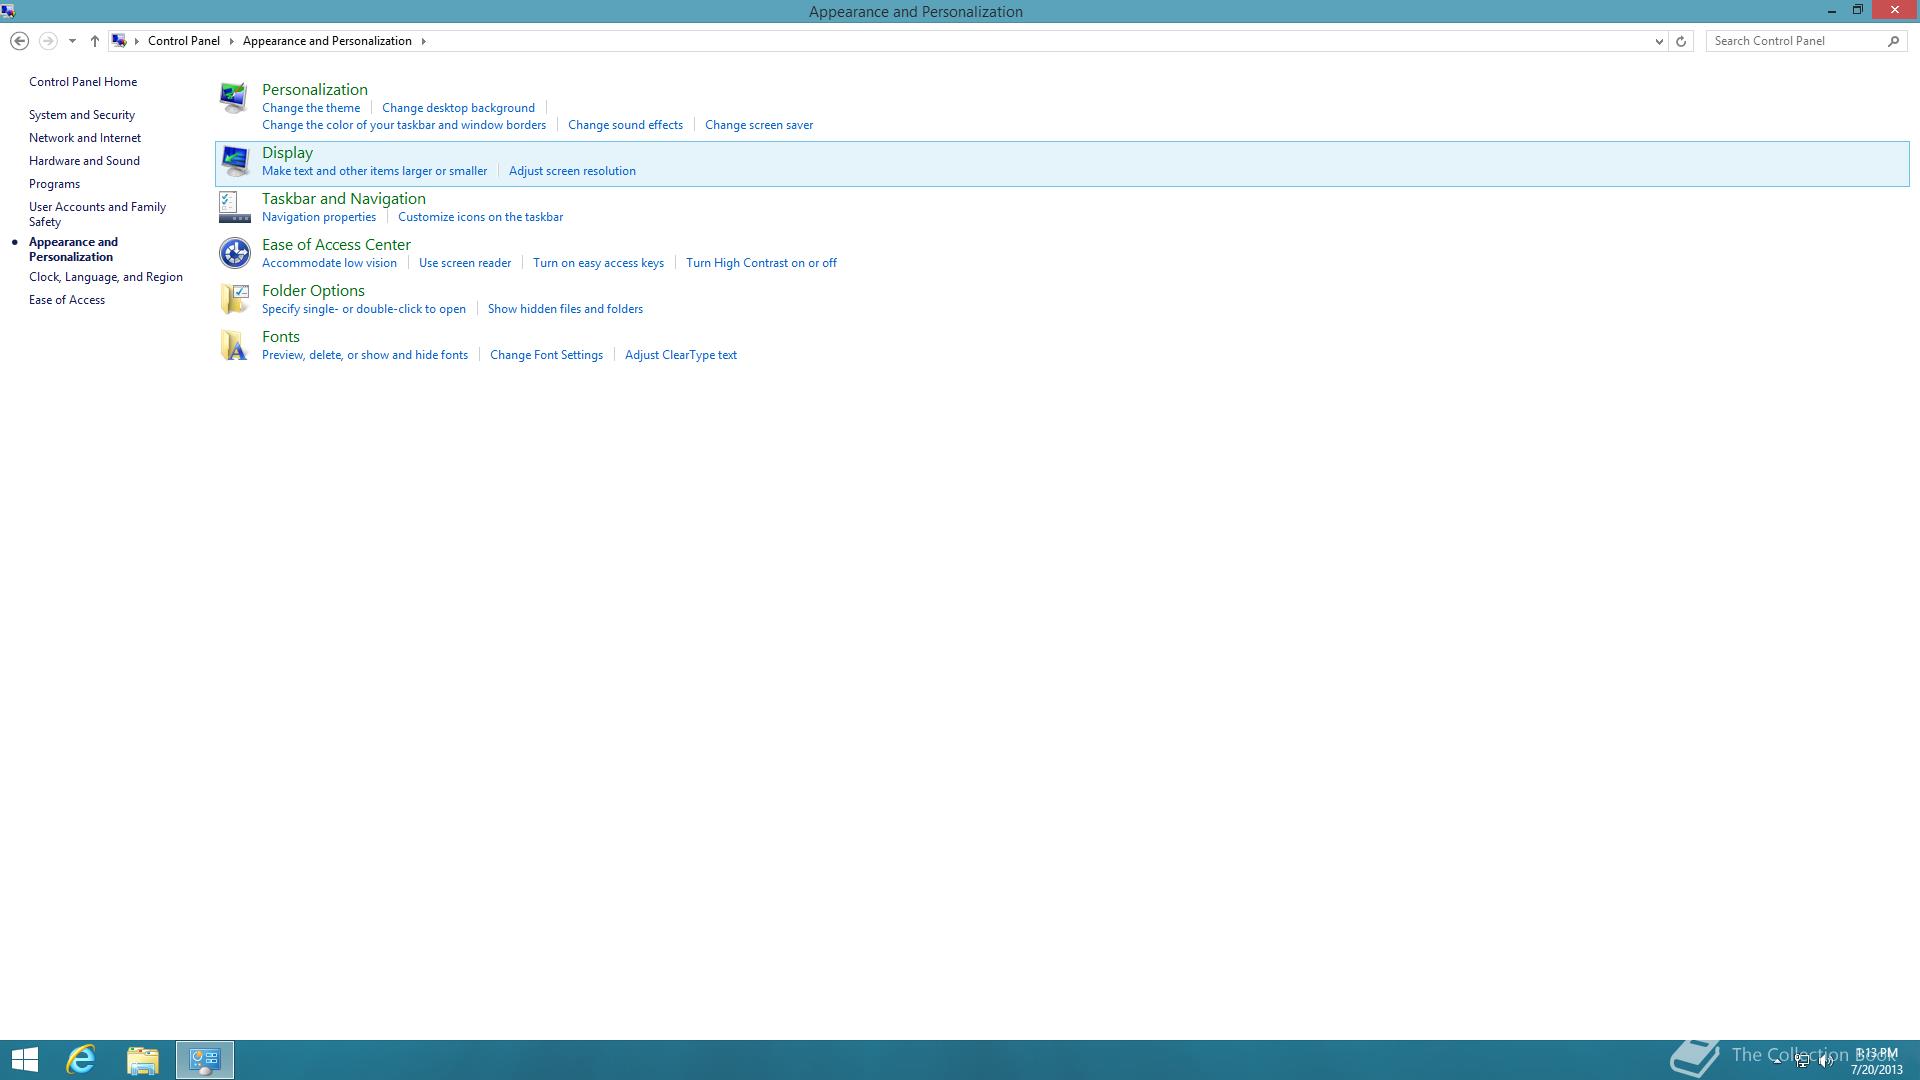
Task: Open Folder Options heading
Action: point(313,291)
